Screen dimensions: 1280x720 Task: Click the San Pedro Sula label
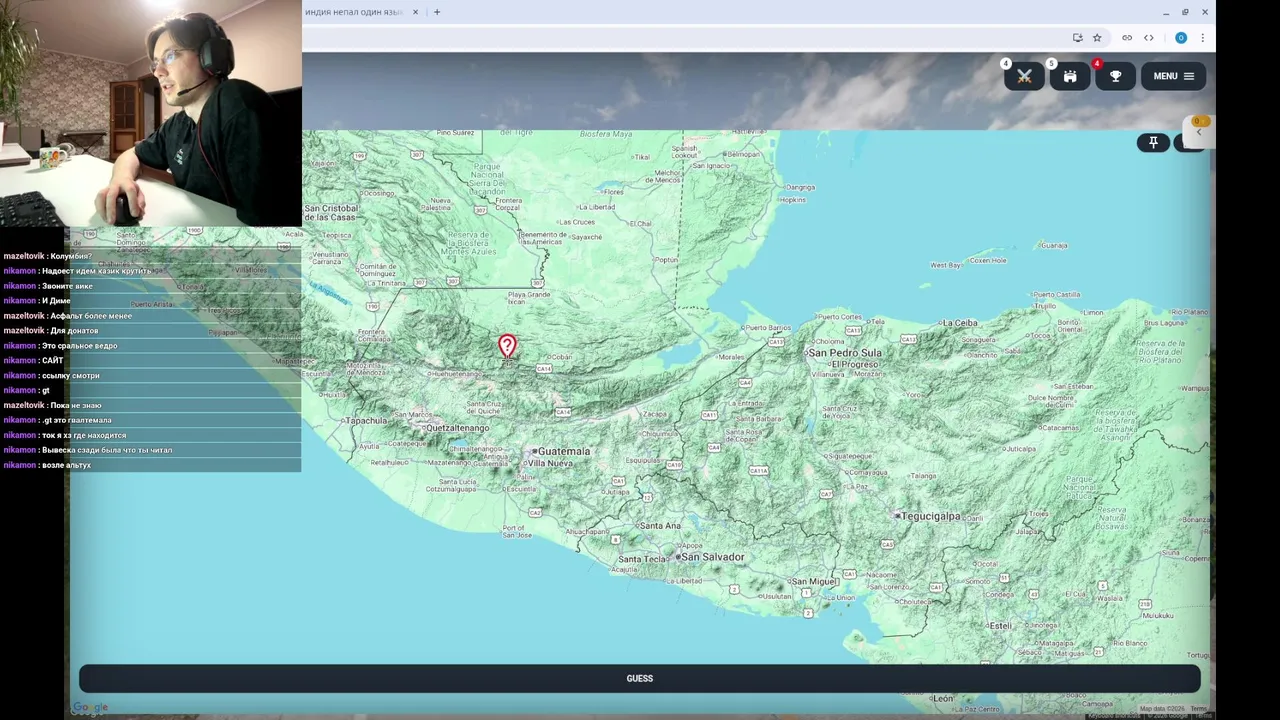pyautogui.click(x=843, y=353)
